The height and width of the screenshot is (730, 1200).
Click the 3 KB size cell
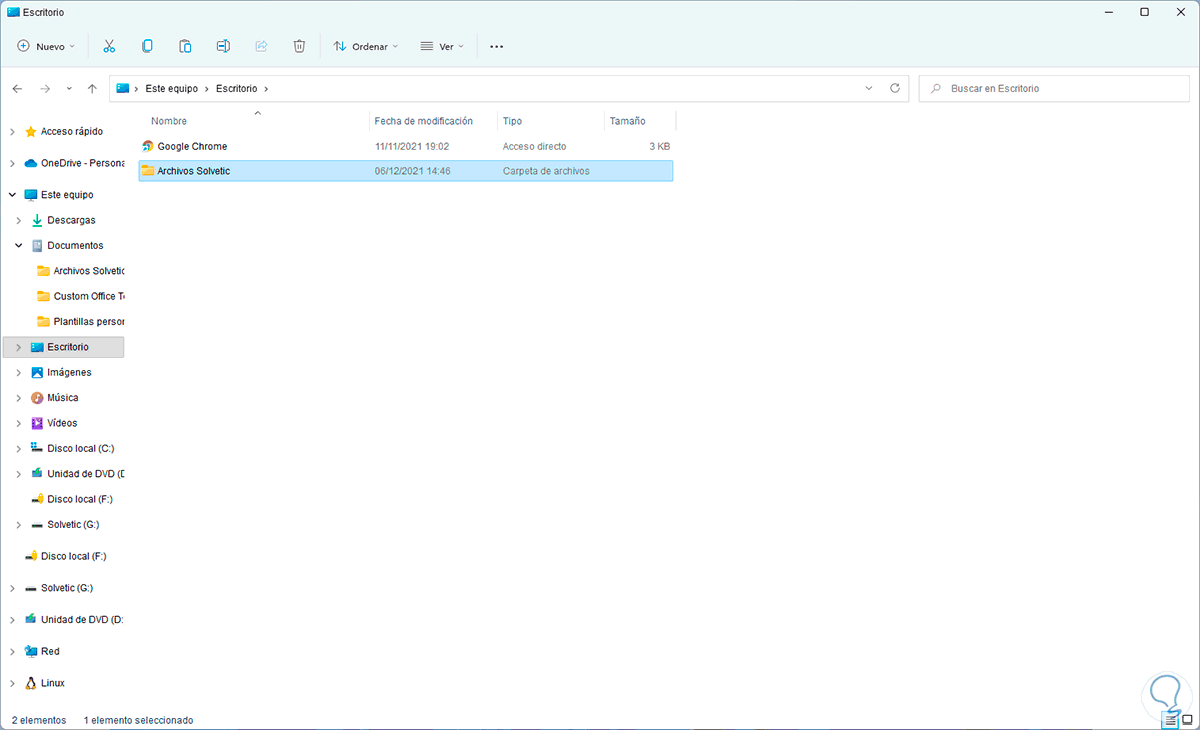point(659,146)
